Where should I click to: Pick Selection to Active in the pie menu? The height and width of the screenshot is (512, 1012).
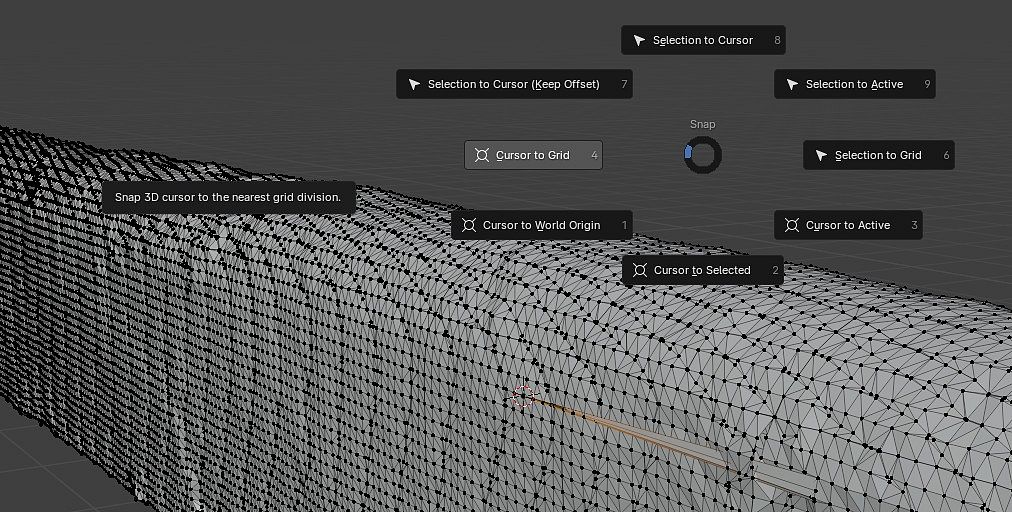(854, 85)
